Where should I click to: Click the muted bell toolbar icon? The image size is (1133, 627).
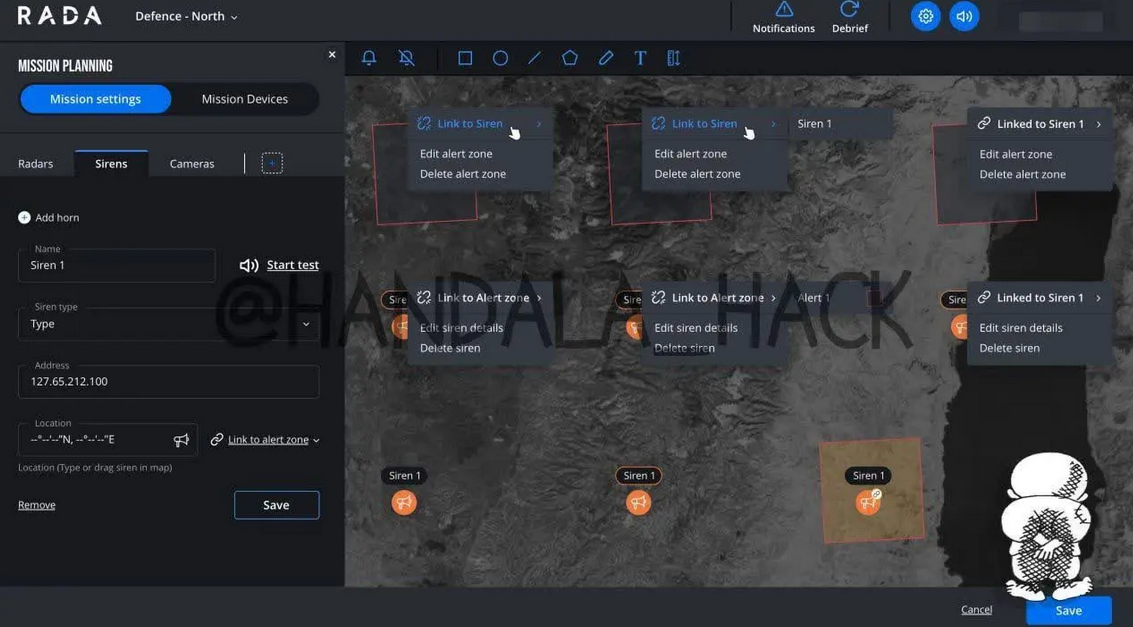click(x=406, y=58)
